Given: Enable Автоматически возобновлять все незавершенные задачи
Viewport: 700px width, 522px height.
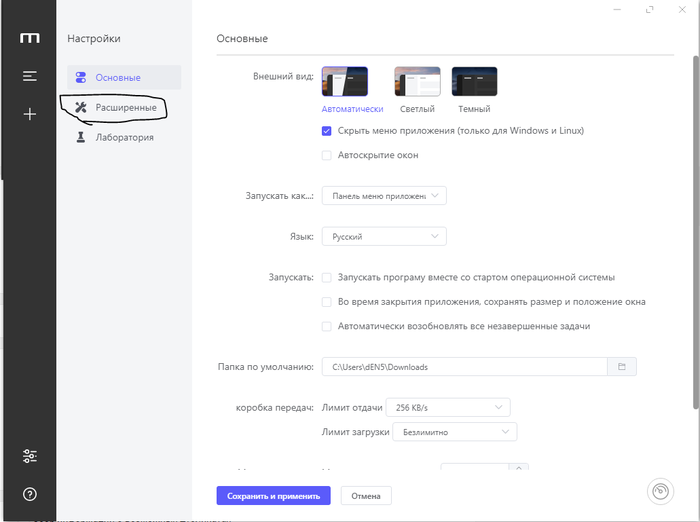Looking at the screenshot, I should 327,326.
